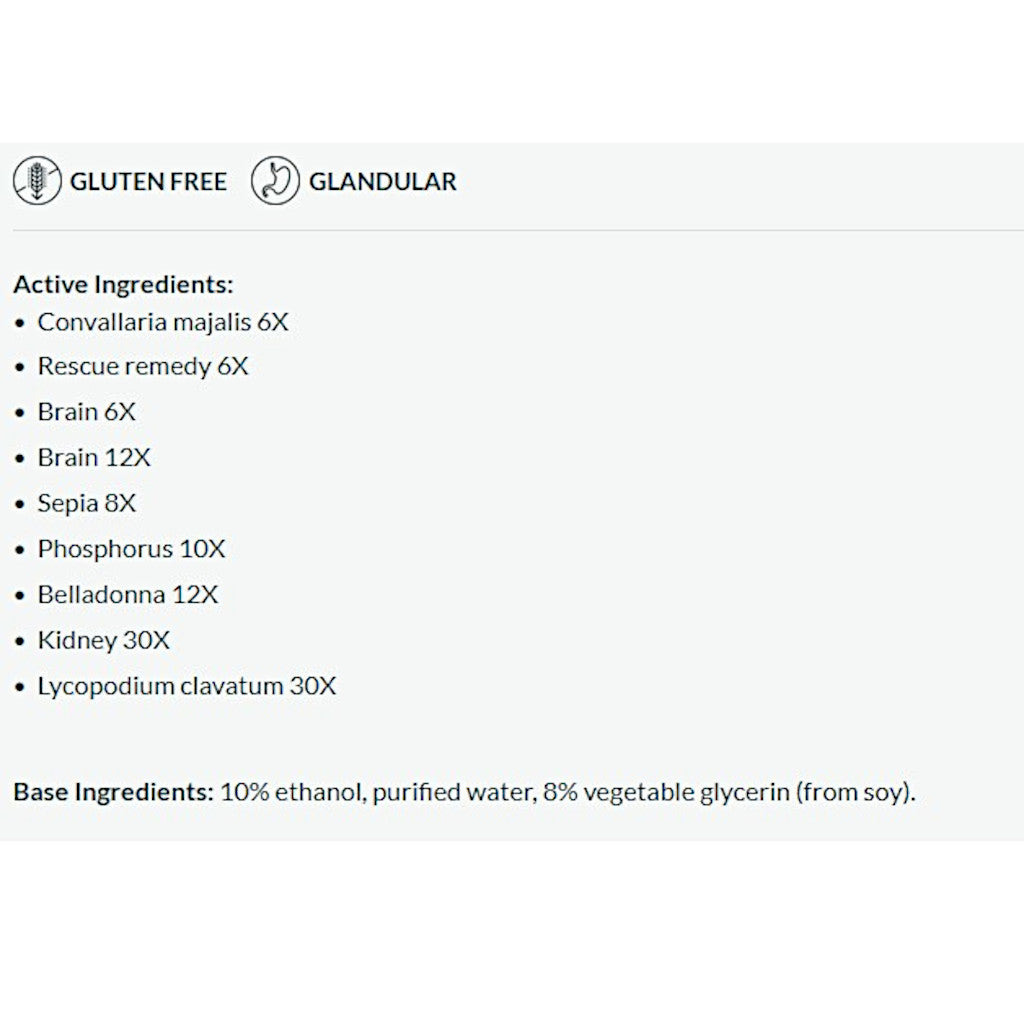Click the Convallaria majalis 6X list item
The height and width of the screenshot is (1024, 1024).
(163, 322)
